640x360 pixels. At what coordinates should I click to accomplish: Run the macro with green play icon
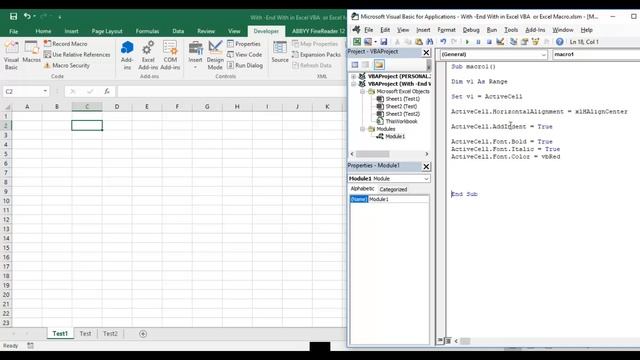pyautogui.click(x=467, y=42)
